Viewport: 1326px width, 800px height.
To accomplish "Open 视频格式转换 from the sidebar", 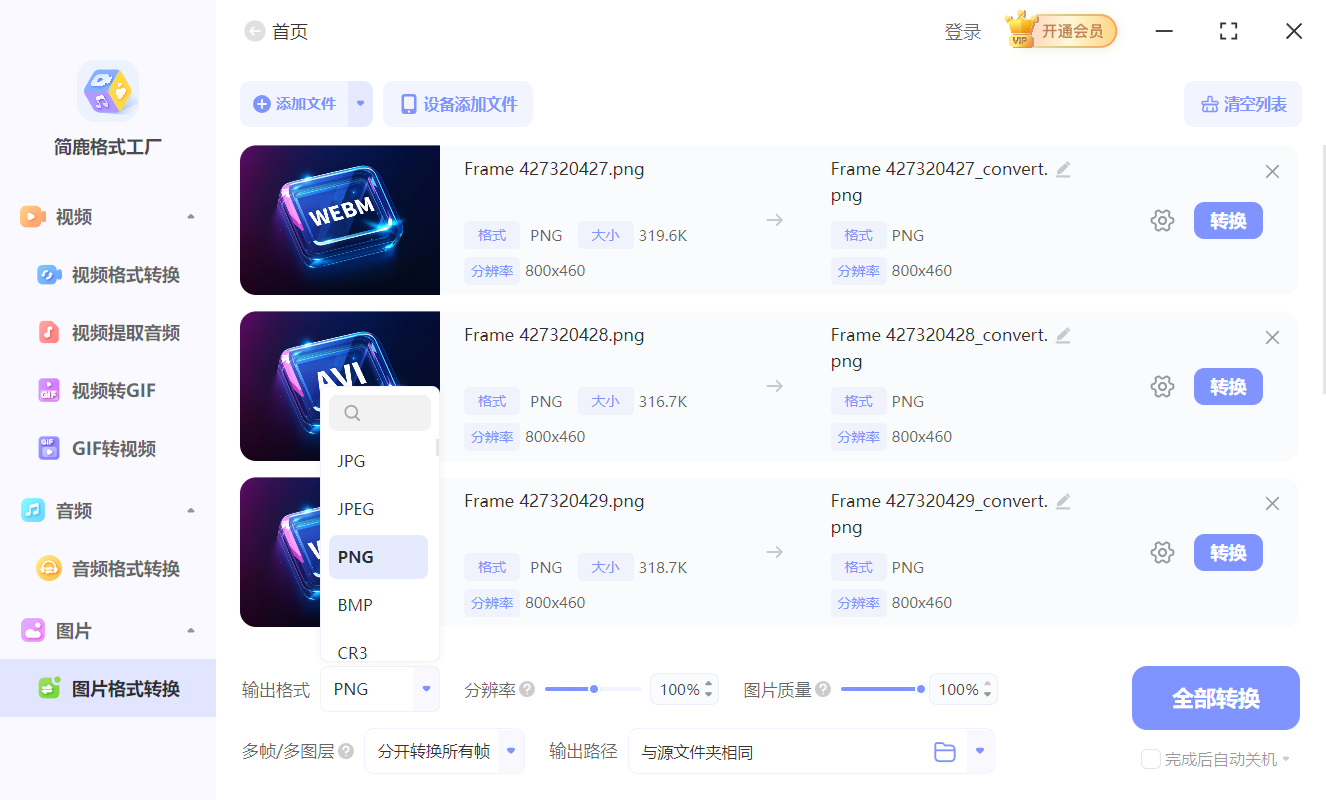I will pos(108,275).
